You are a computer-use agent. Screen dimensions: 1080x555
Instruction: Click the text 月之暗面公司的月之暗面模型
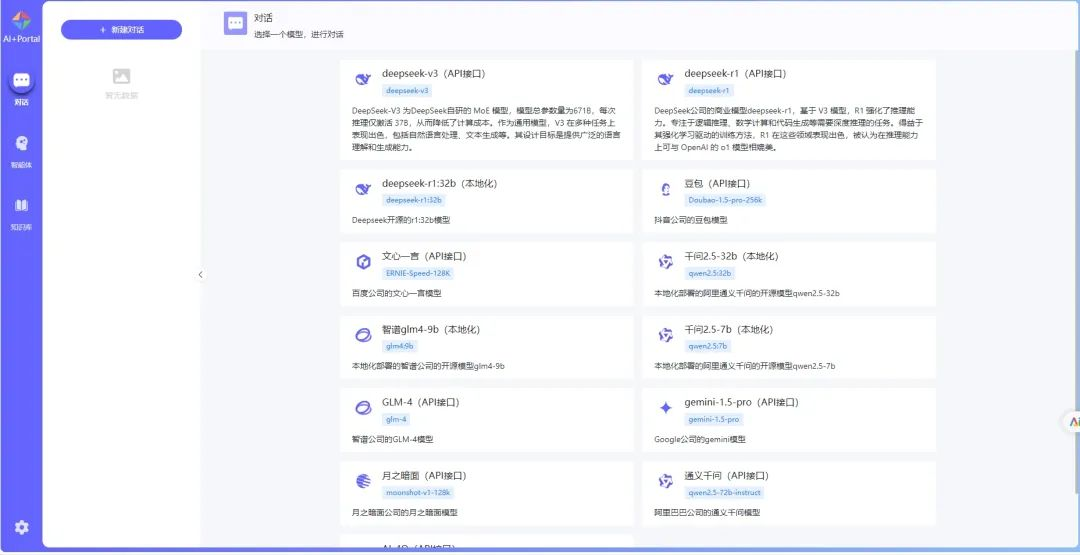pyautogui.click(x=404, y=513)
